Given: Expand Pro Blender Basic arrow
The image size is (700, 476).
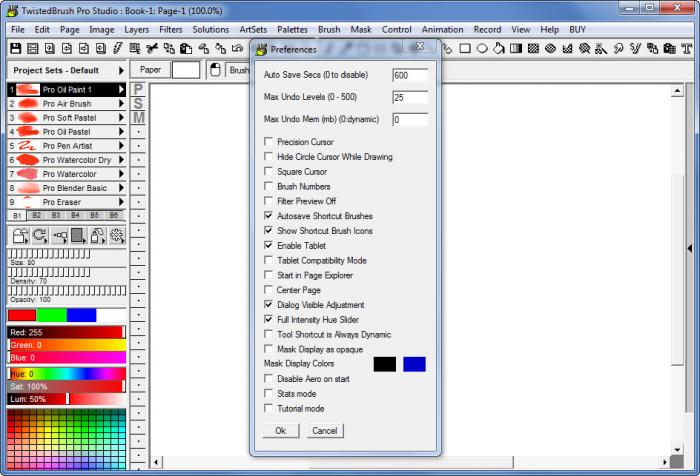Looking at the screenshot, I should click(121, 188).
